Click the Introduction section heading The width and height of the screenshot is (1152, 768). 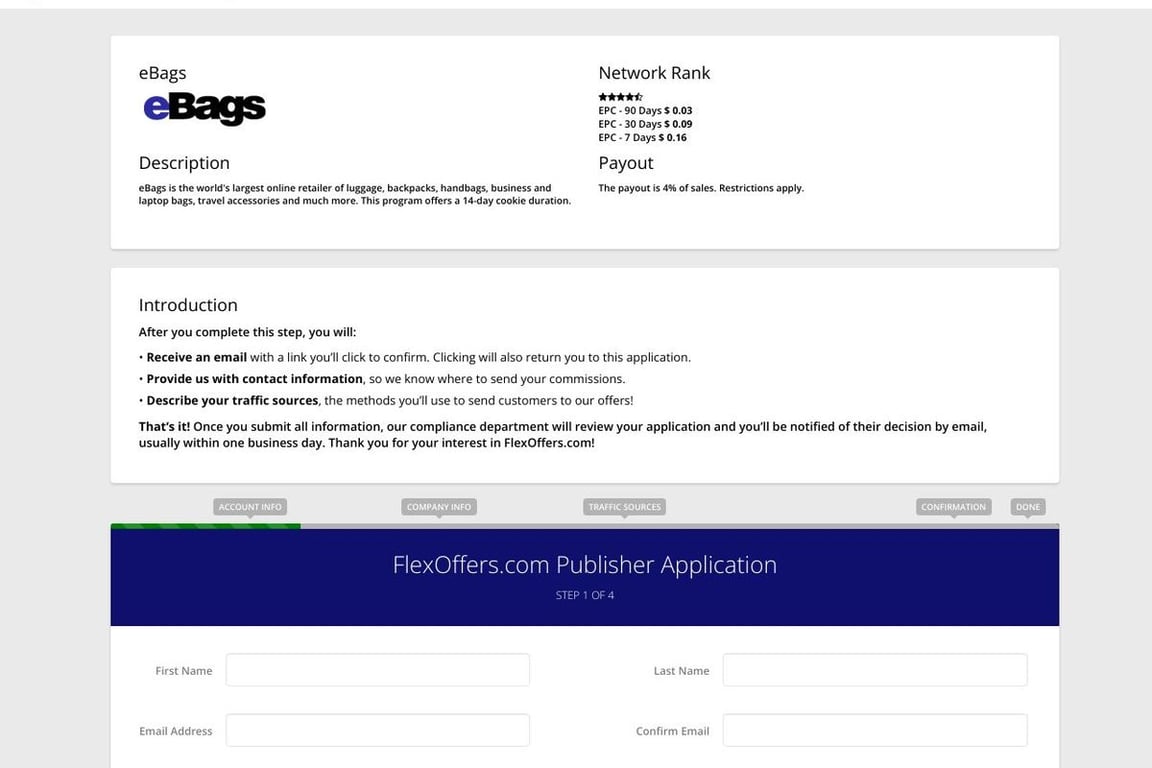click(188, 305)
